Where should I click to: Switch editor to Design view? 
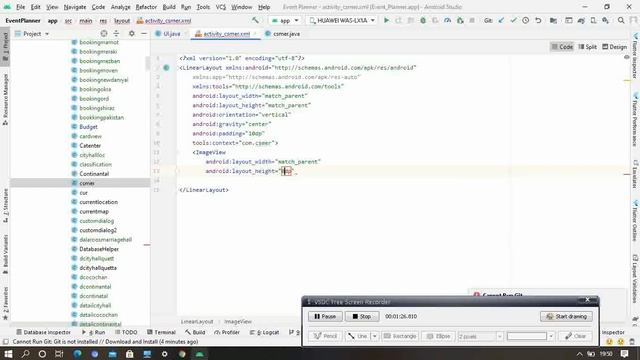coord(614,47)
